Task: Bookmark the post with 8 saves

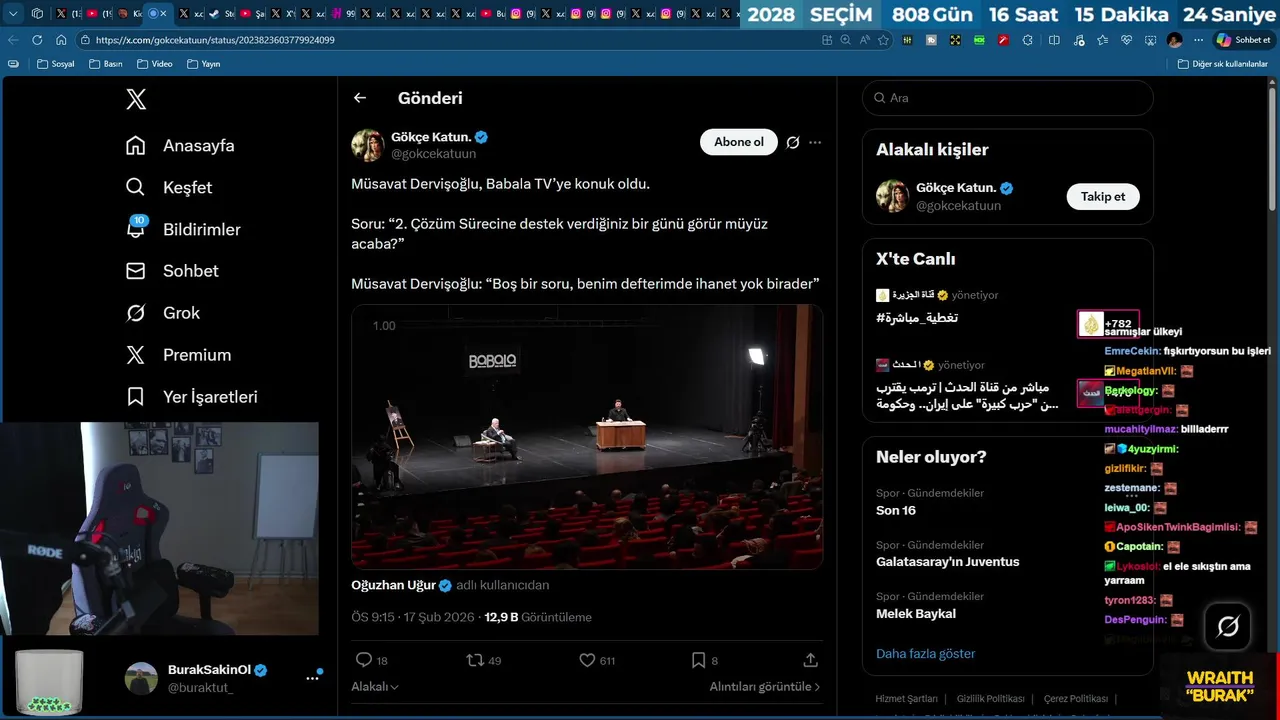Action: pyautogui.click(x=704, y=660)
